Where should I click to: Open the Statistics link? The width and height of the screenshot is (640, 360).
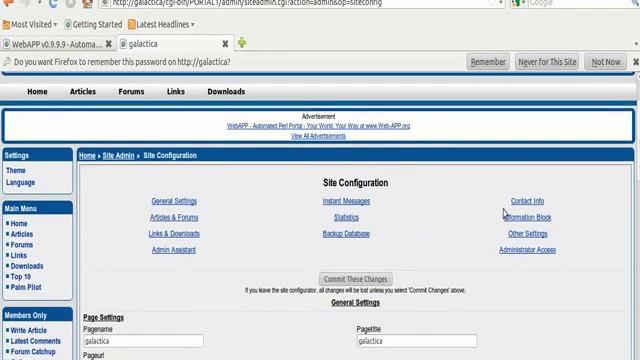[346, 217]
